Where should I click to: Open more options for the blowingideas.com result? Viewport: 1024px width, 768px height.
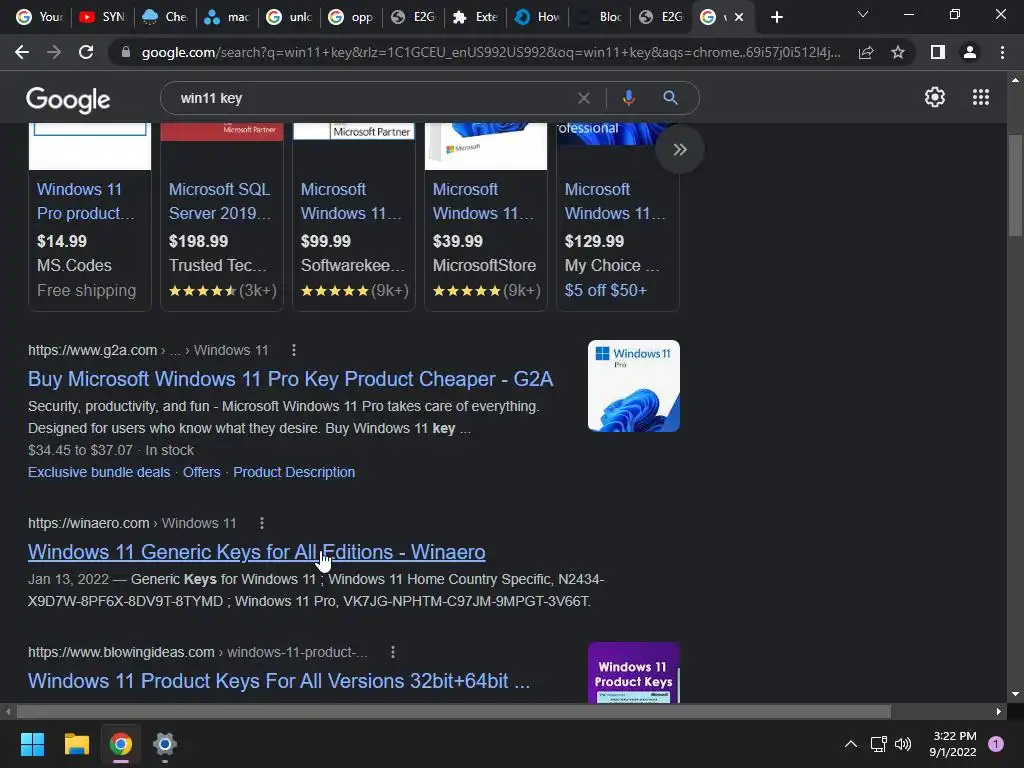coord(392,652)
